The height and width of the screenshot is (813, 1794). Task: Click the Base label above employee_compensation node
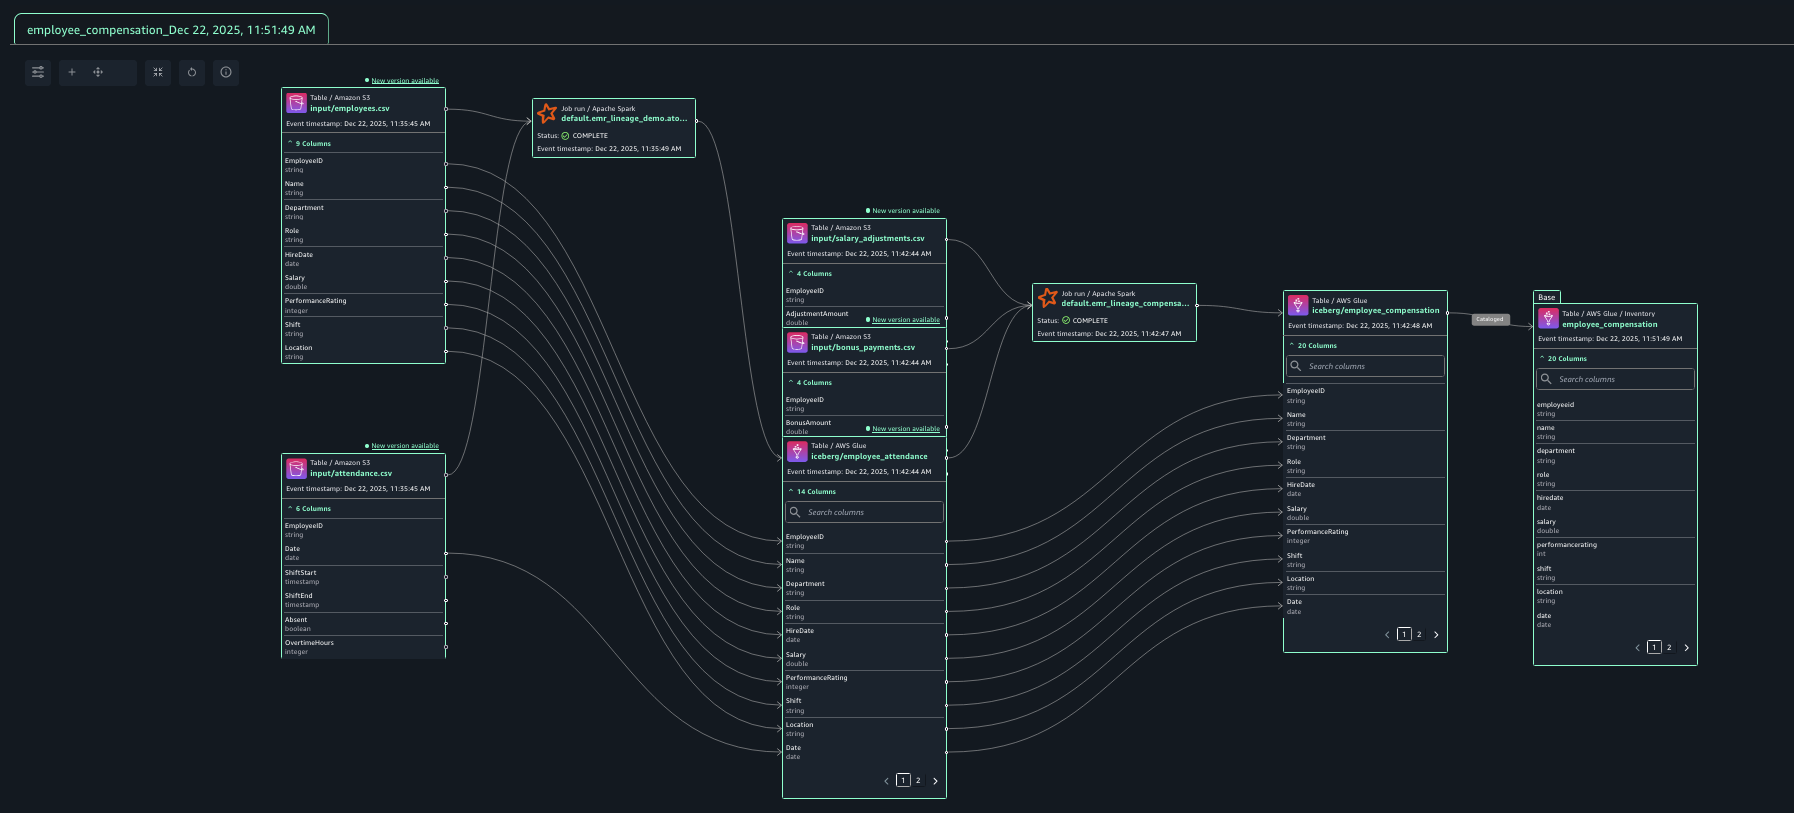[1547, 297]
